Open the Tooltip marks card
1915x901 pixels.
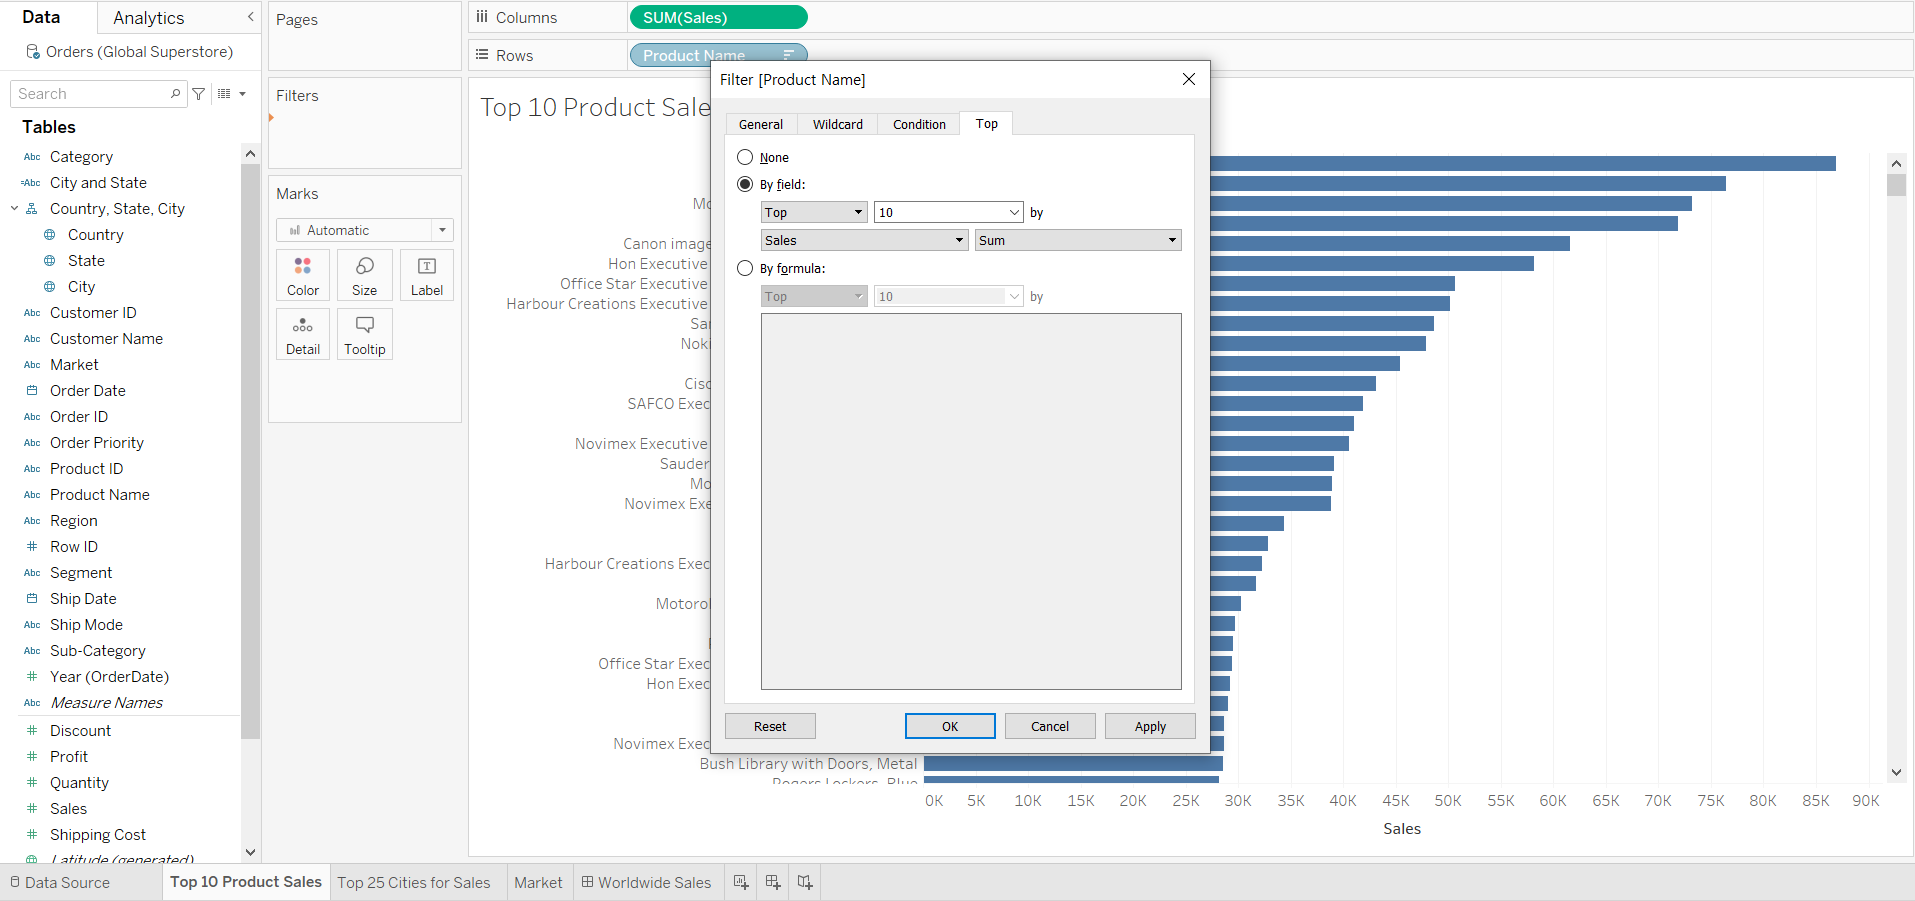pyautogui.click(x=365, y=334)
